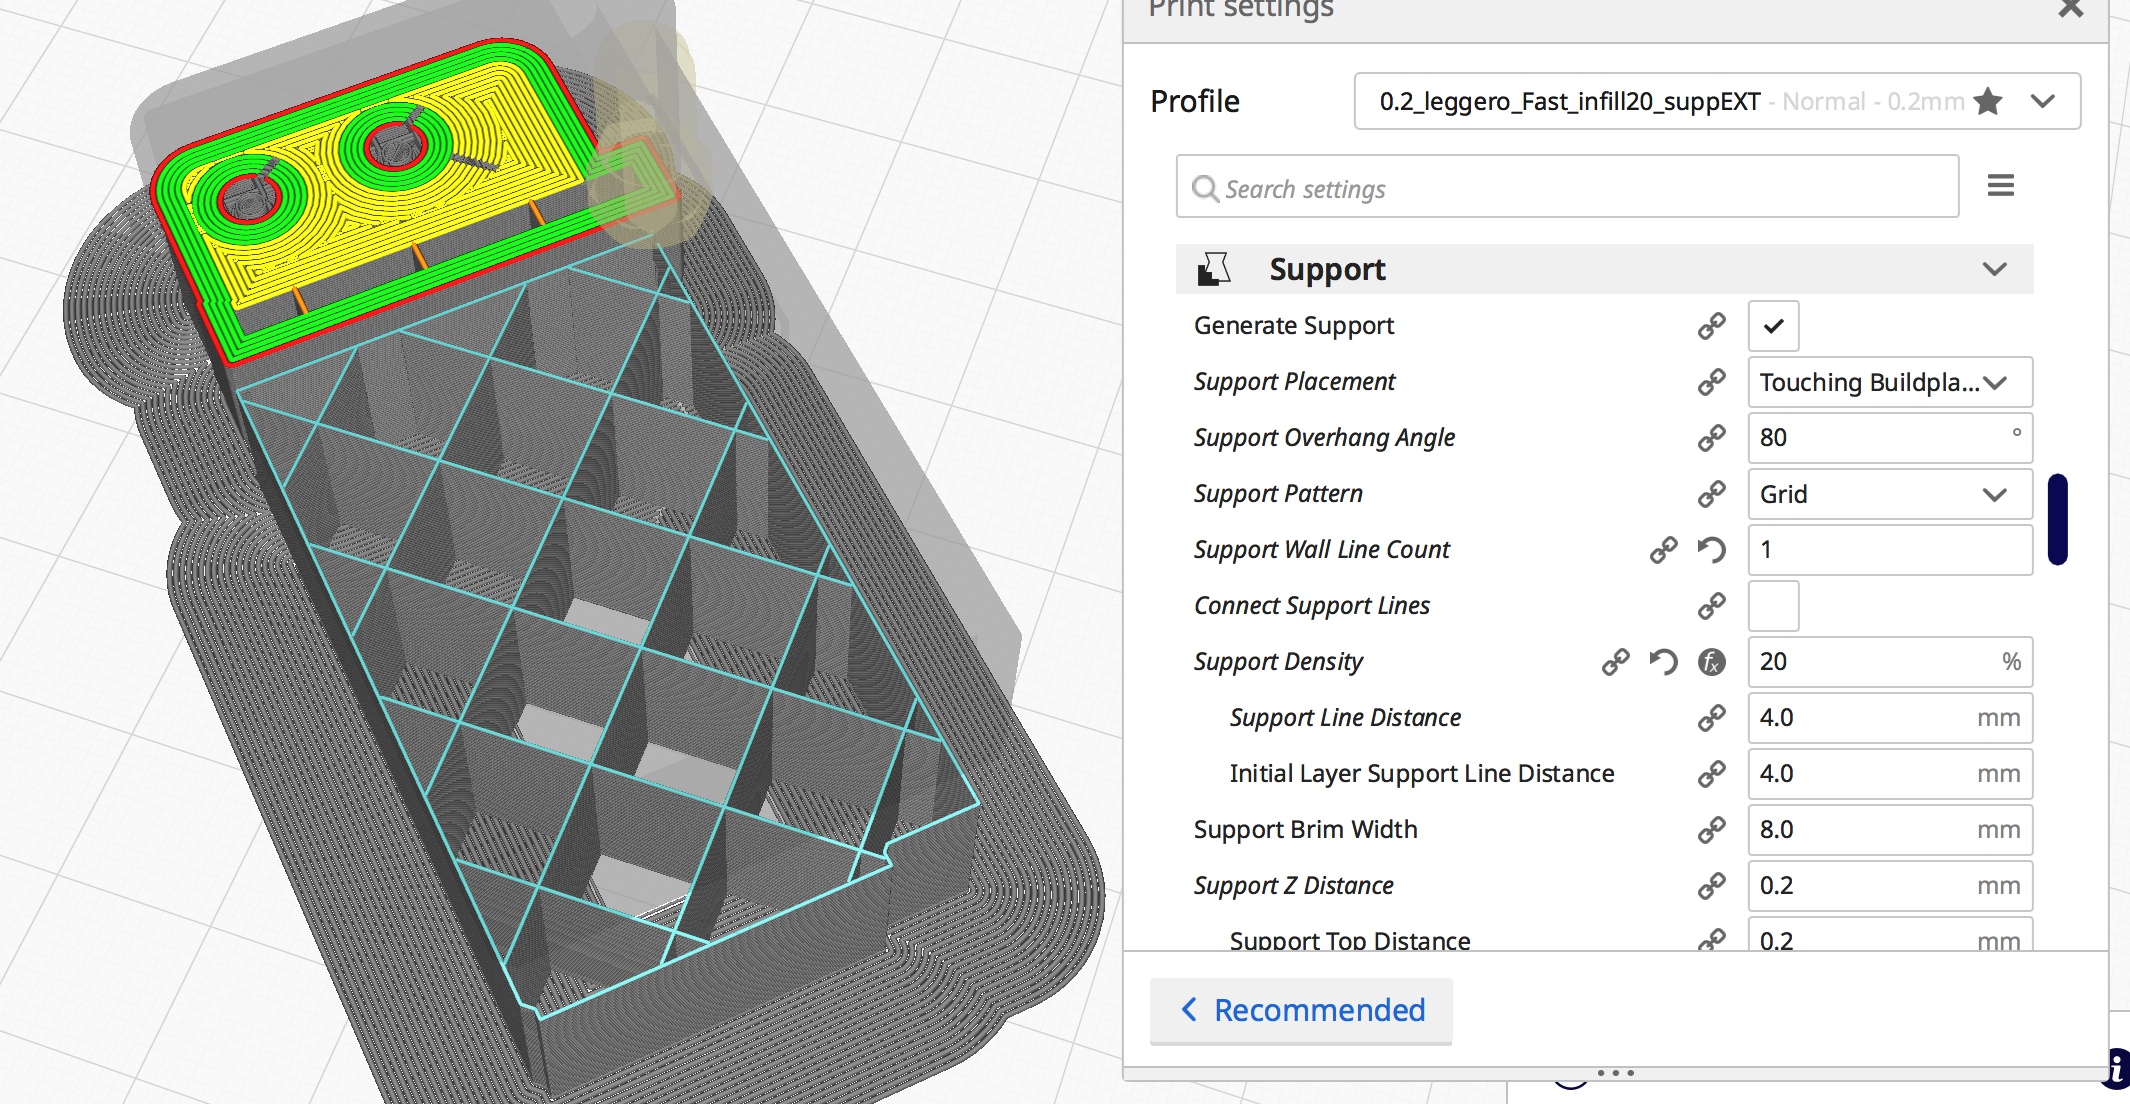The height and width of the screenshot is (1104, 2130).
Task: Switch back to Recommended settings
Action: [1301, 1010]
